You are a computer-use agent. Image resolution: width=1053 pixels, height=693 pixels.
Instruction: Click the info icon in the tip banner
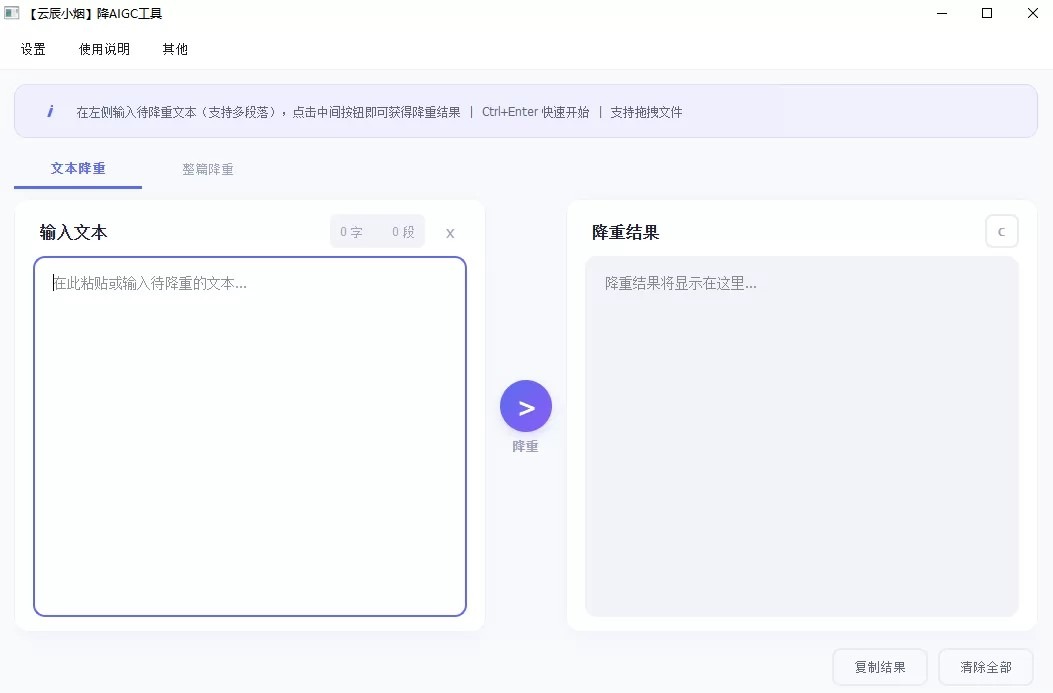[50, 111]
